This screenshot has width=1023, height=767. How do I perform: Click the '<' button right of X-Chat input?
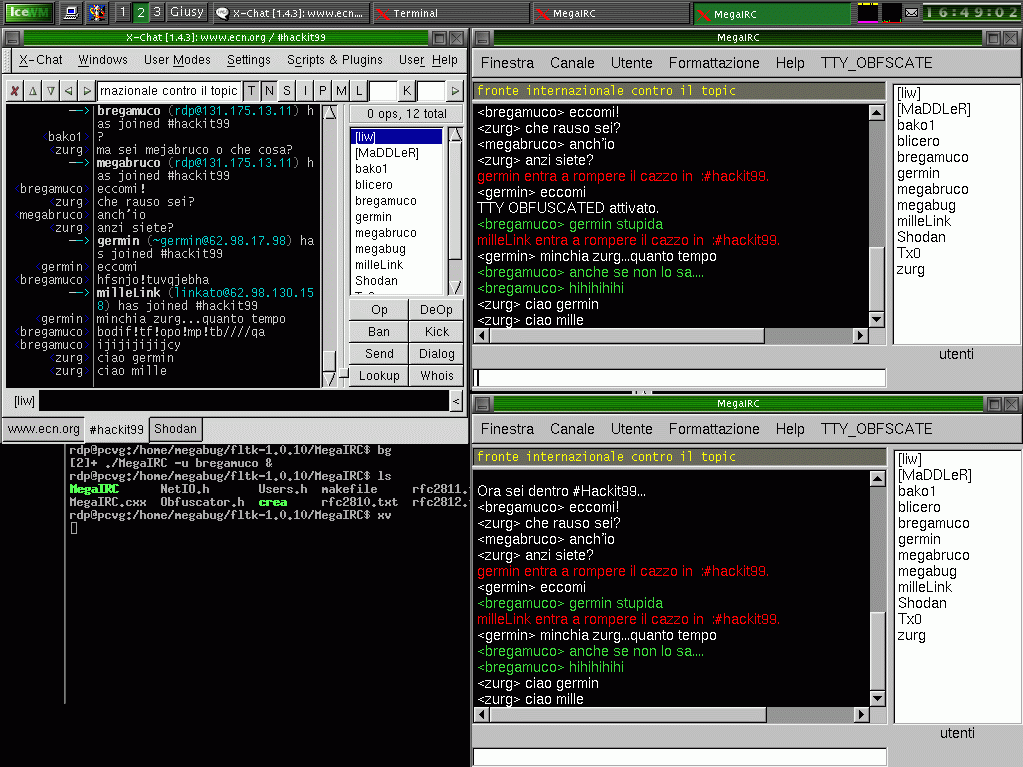point(456,400)
